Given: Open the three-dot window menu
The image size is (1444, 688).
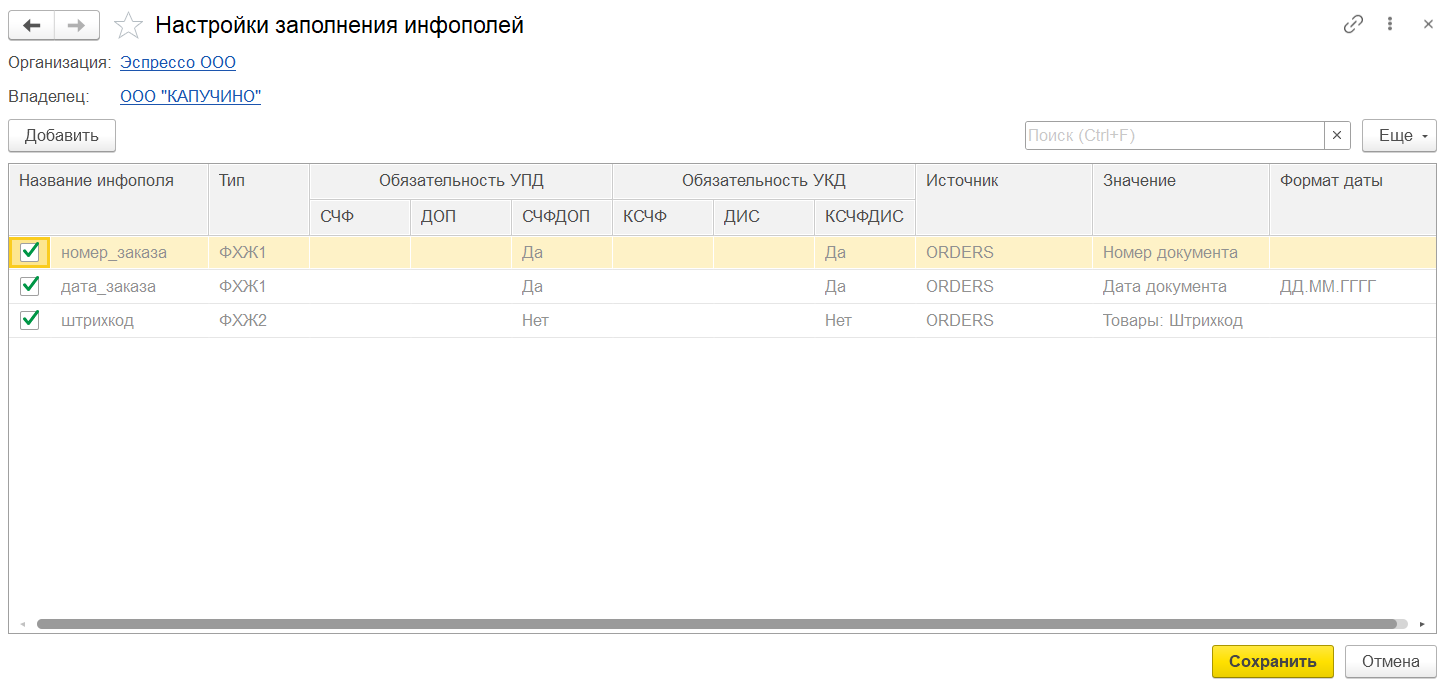Looking at the screenshot, I should pos(1391,25).
